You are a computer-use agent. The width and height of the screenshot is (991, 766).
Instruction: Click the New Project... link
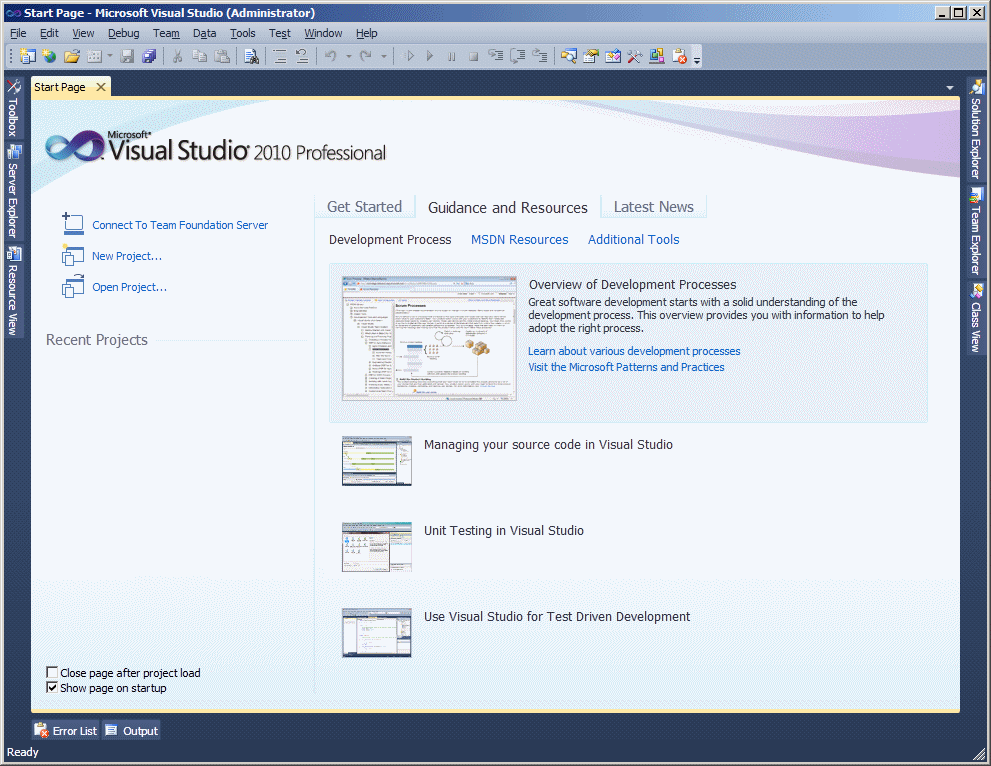click(x=127, y=256)
